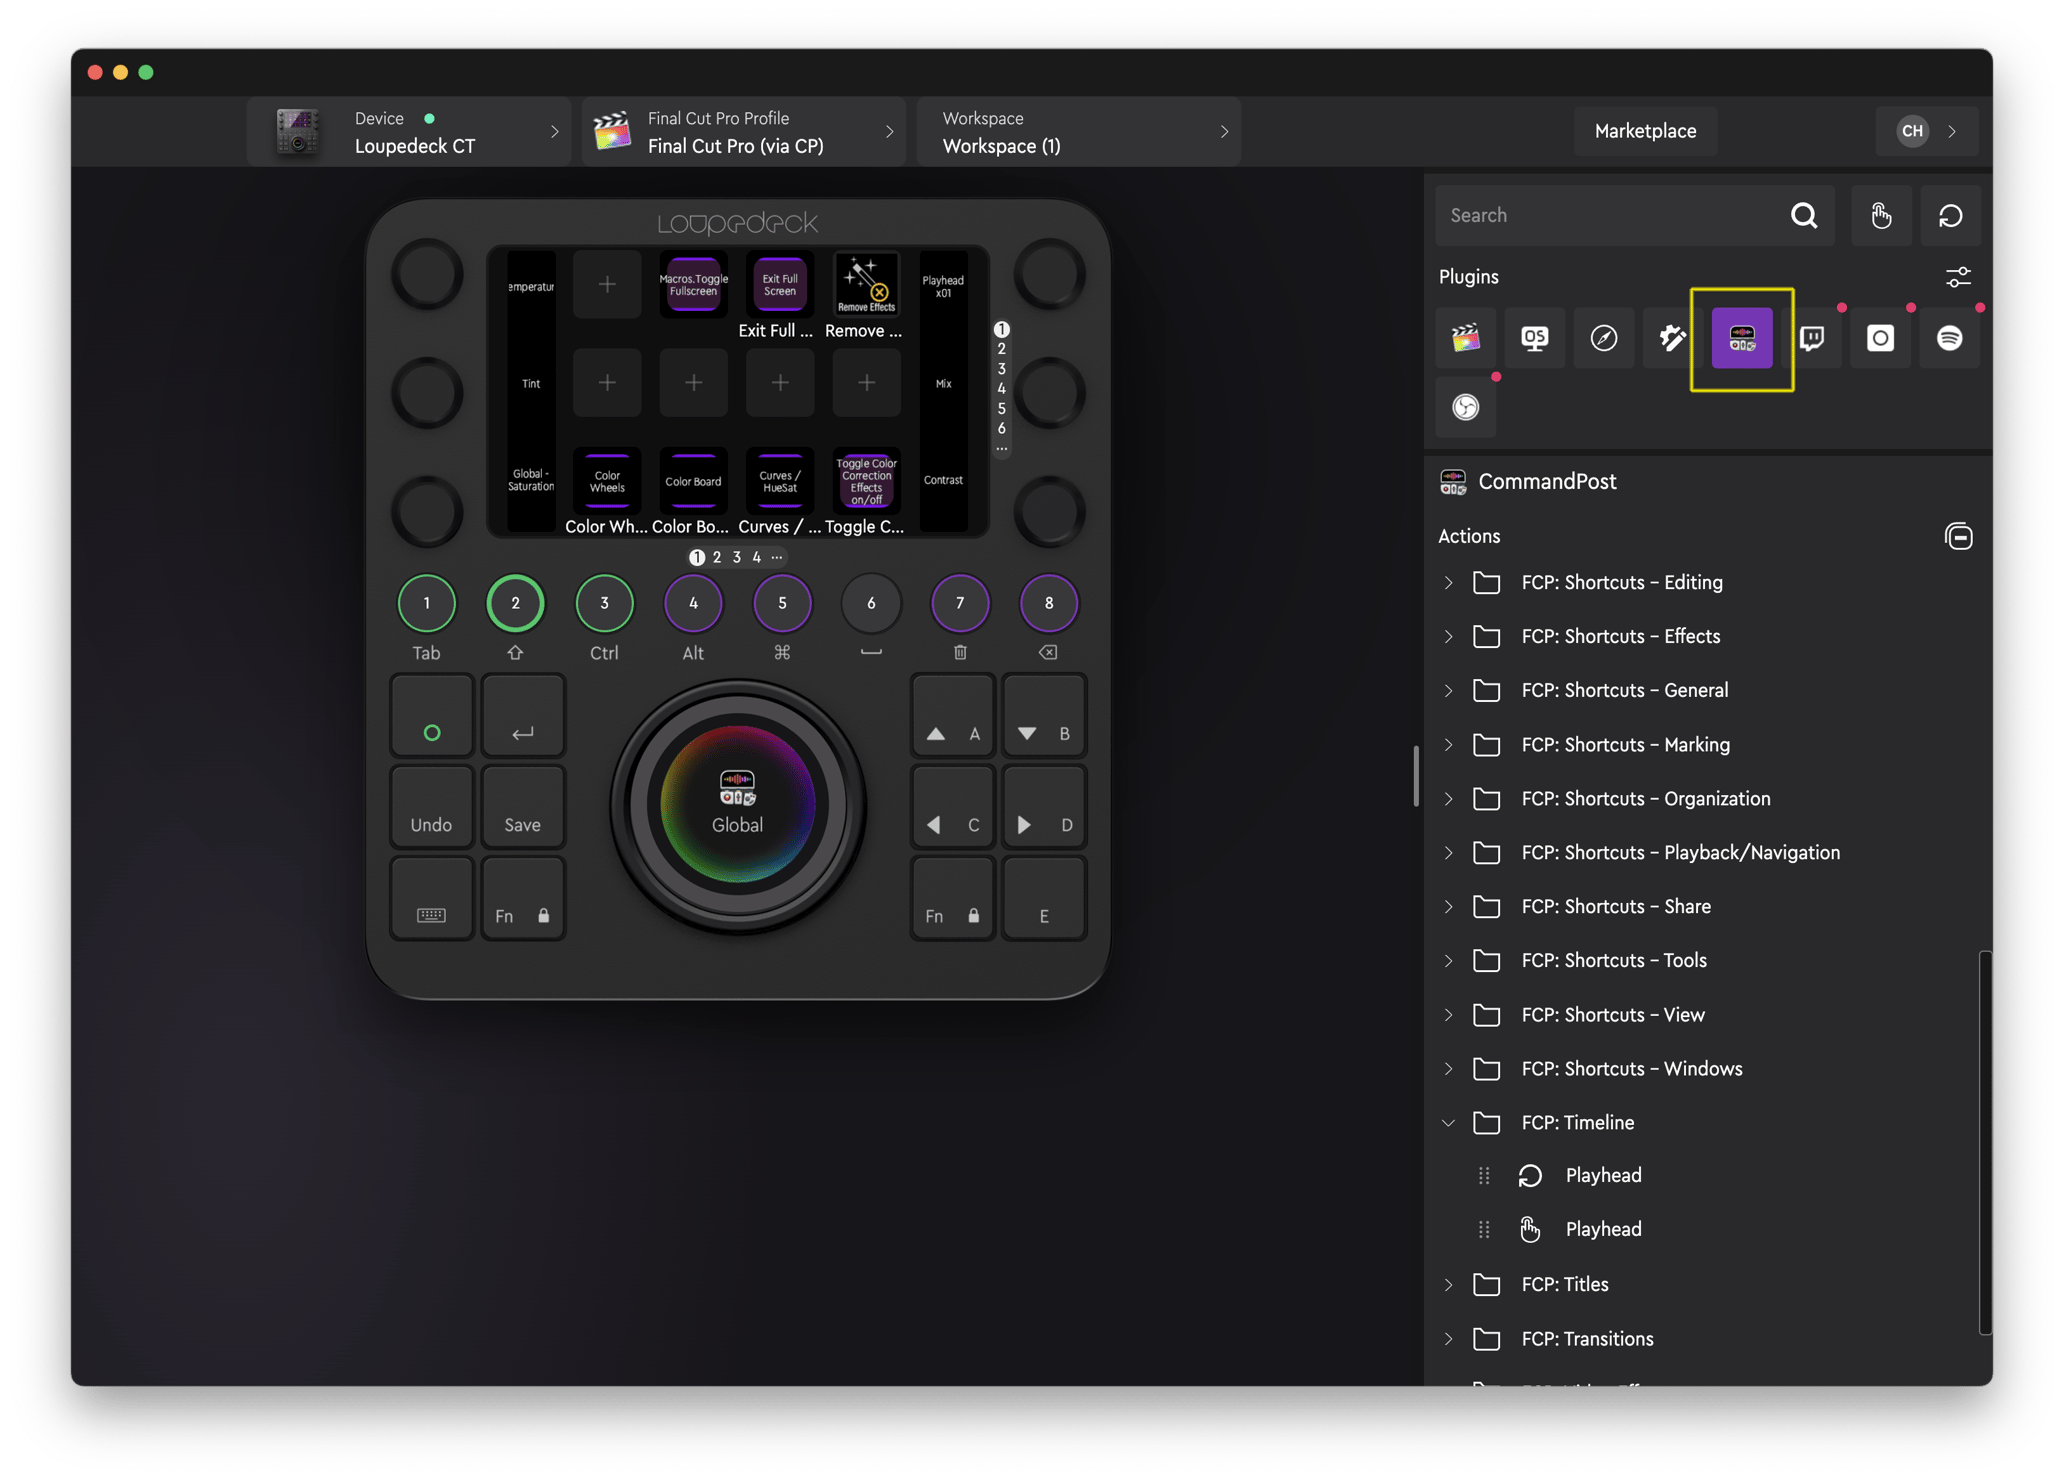This screenshot has width=2064, height=1480.
Task: Click the Global color wheel dial
Action: pyautogui.click(x=738, y=805)
